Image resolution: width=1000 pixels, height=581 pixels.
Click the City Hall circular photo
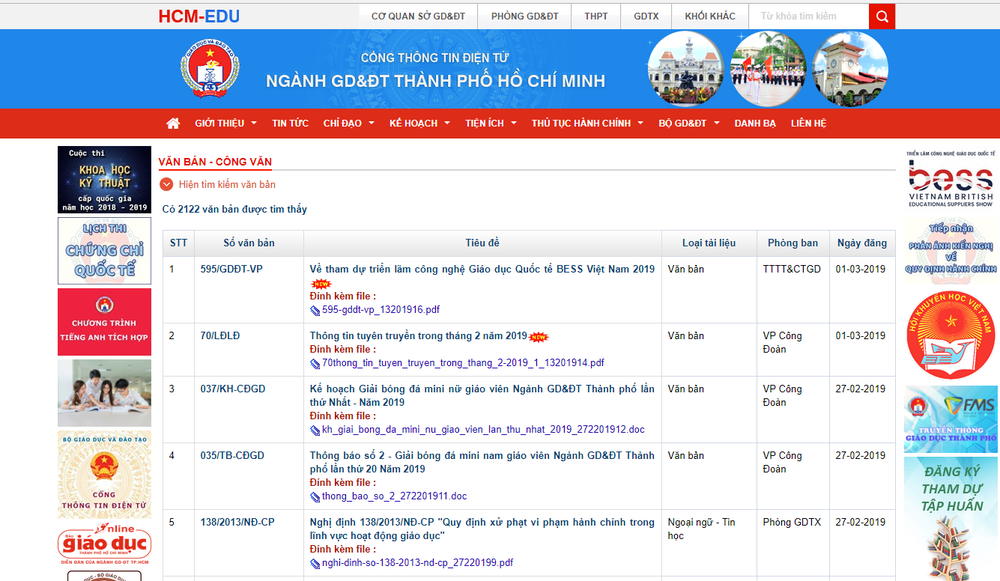click(686, 69)
